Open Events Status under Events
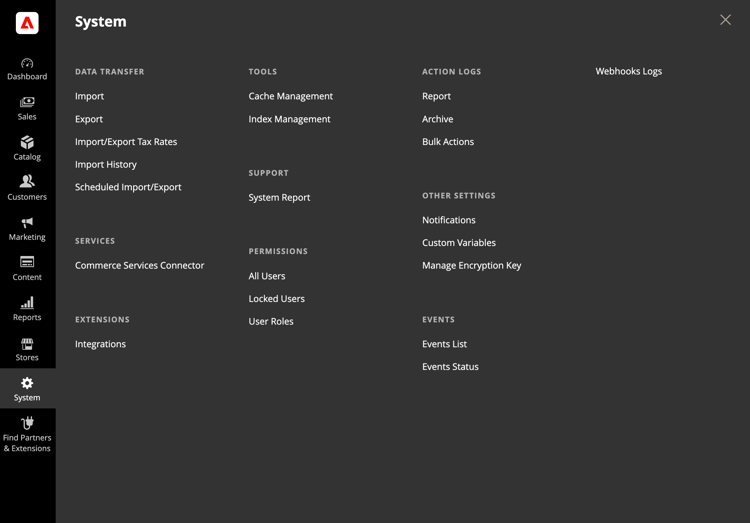Image resolution: width=750 pixels, height=523 pixels. (450, 367)
